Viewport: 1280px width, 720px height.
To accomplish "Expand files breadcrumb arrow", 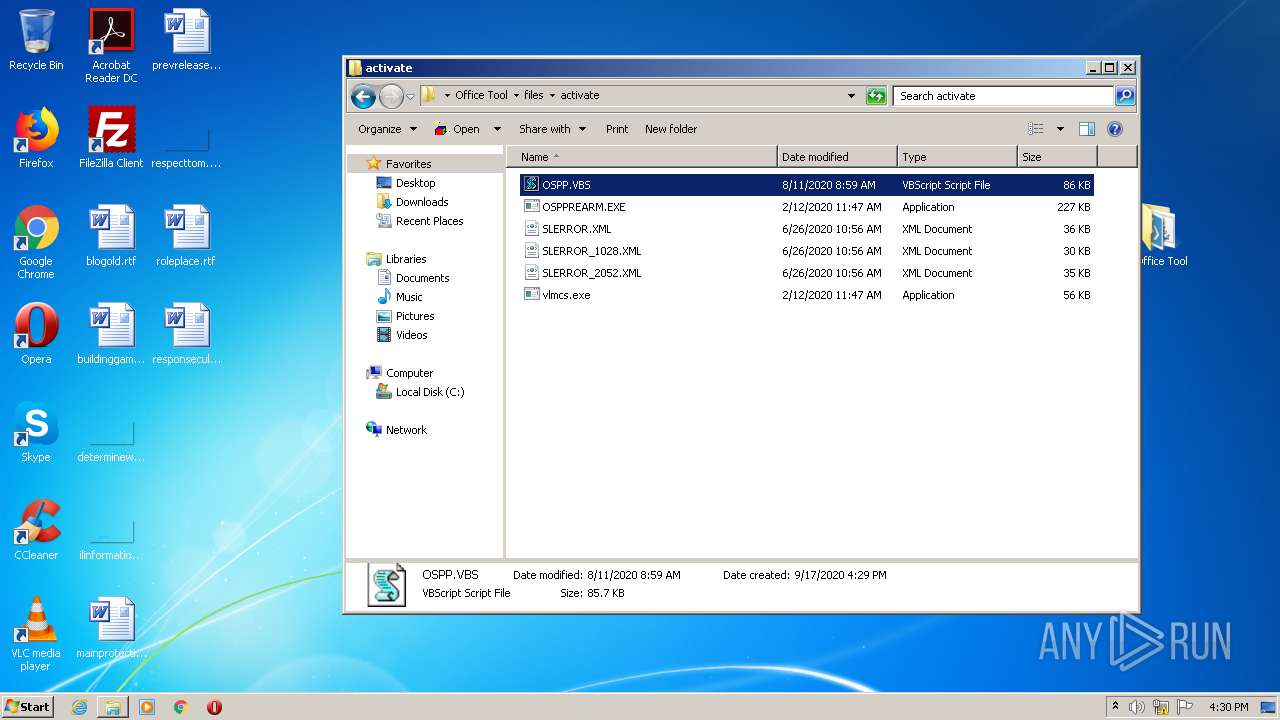I will point(552,96).
